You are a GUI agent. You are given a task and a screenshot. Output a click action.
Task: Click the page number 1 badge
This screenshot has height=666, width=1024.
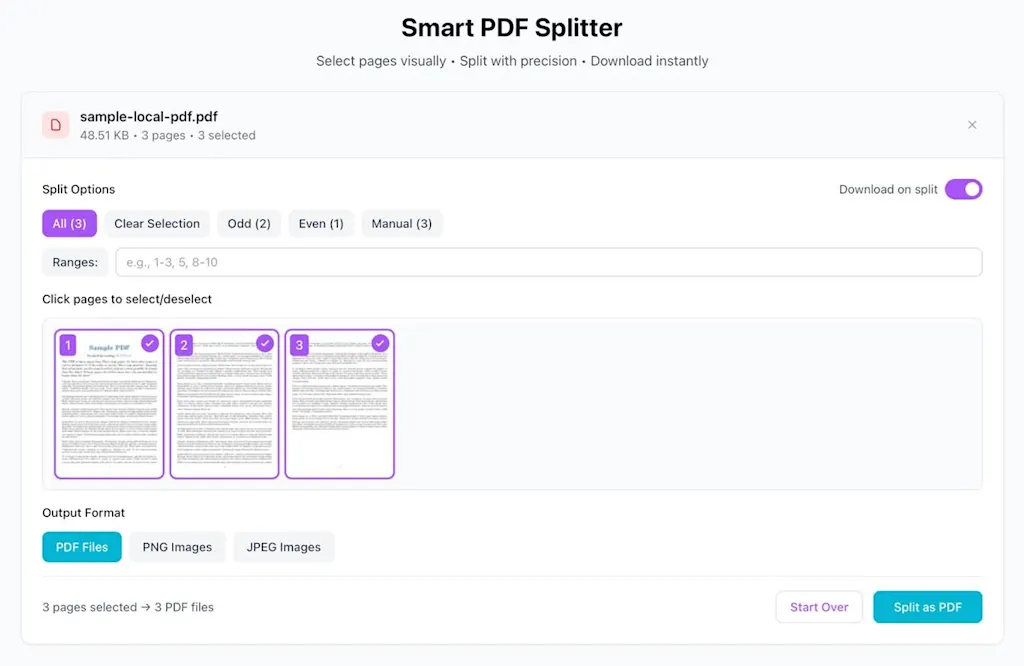click(x=68, y=346)
